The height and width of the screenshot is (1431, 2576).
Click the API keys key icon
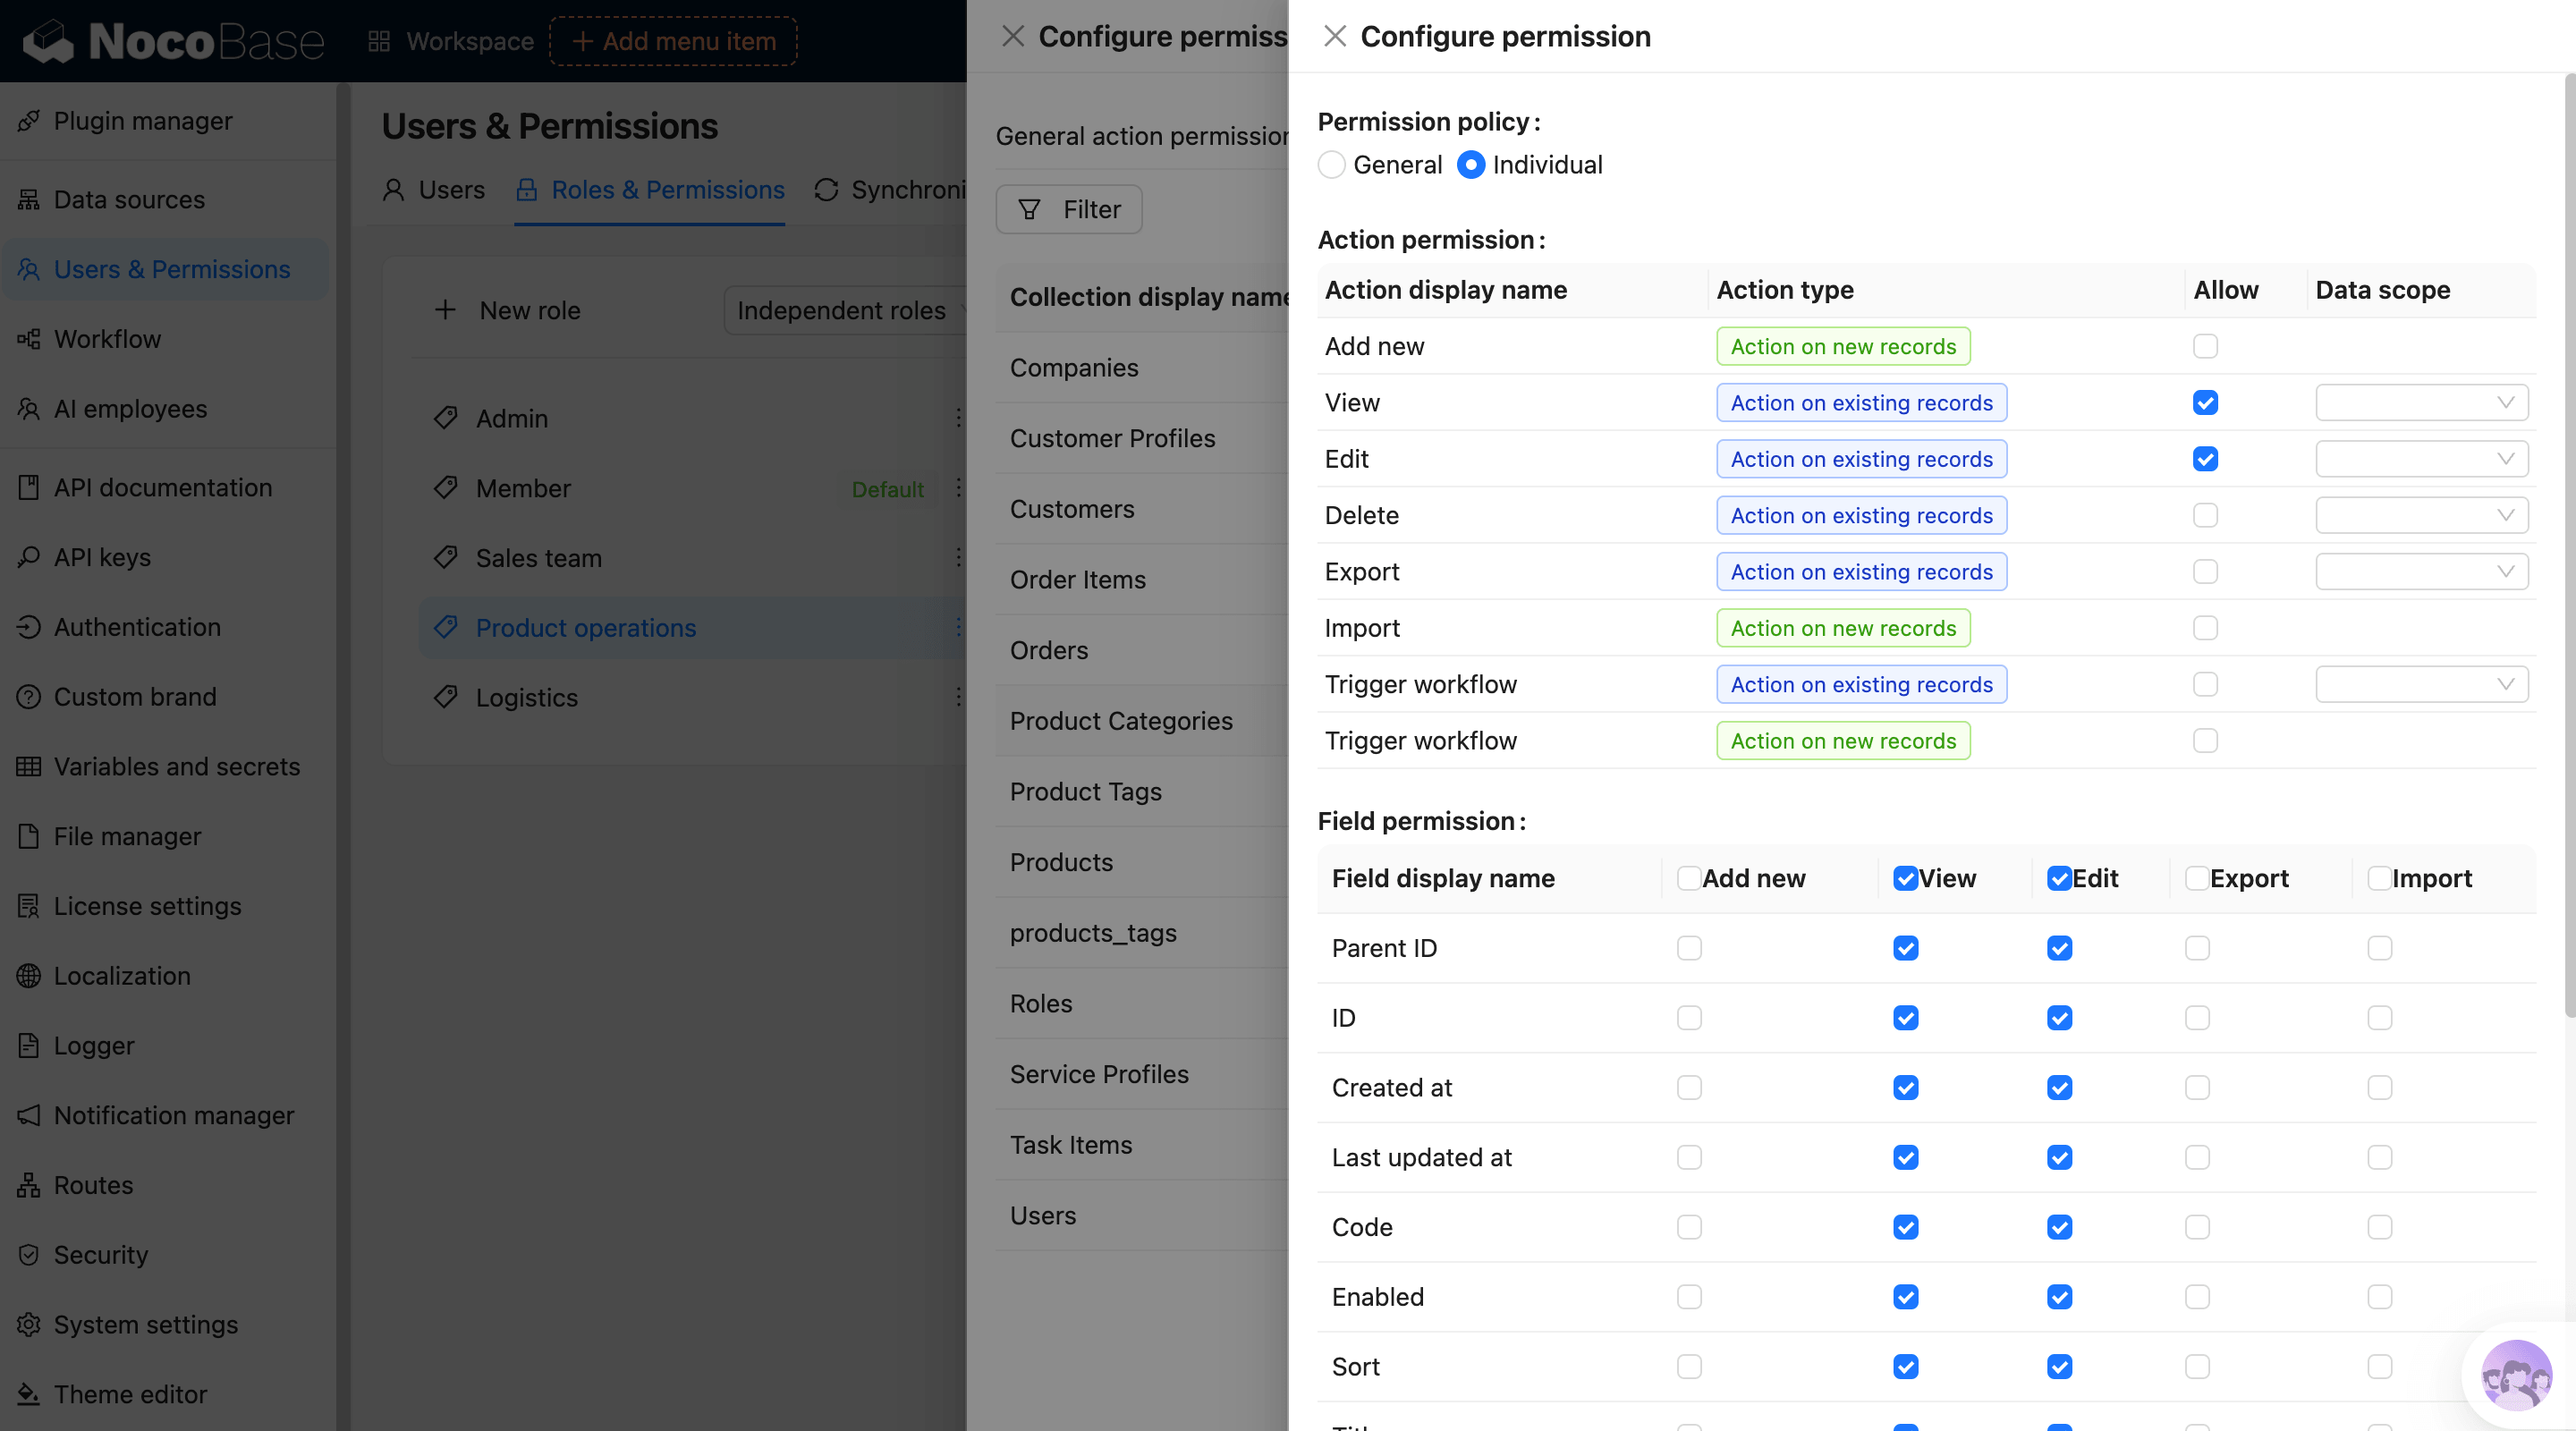28,557
